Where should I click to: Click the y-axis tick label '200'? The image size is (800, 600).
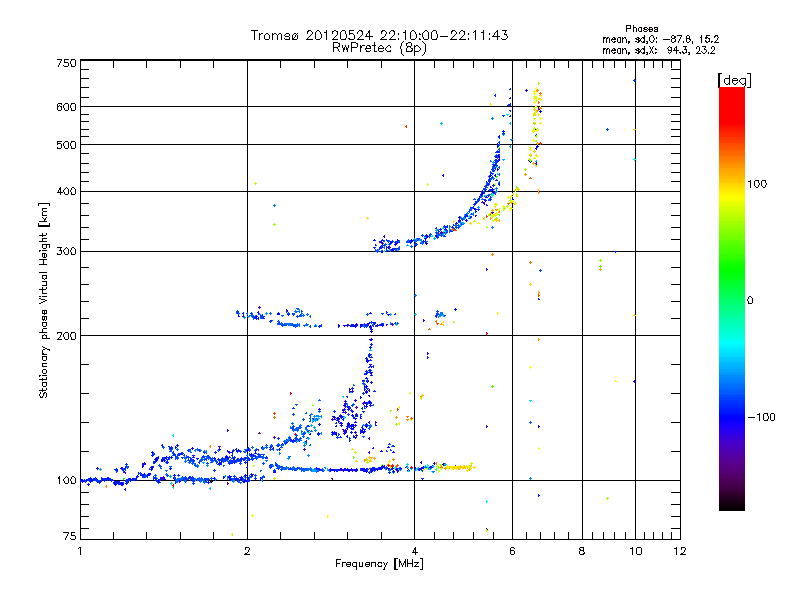[x=66, y=336]
